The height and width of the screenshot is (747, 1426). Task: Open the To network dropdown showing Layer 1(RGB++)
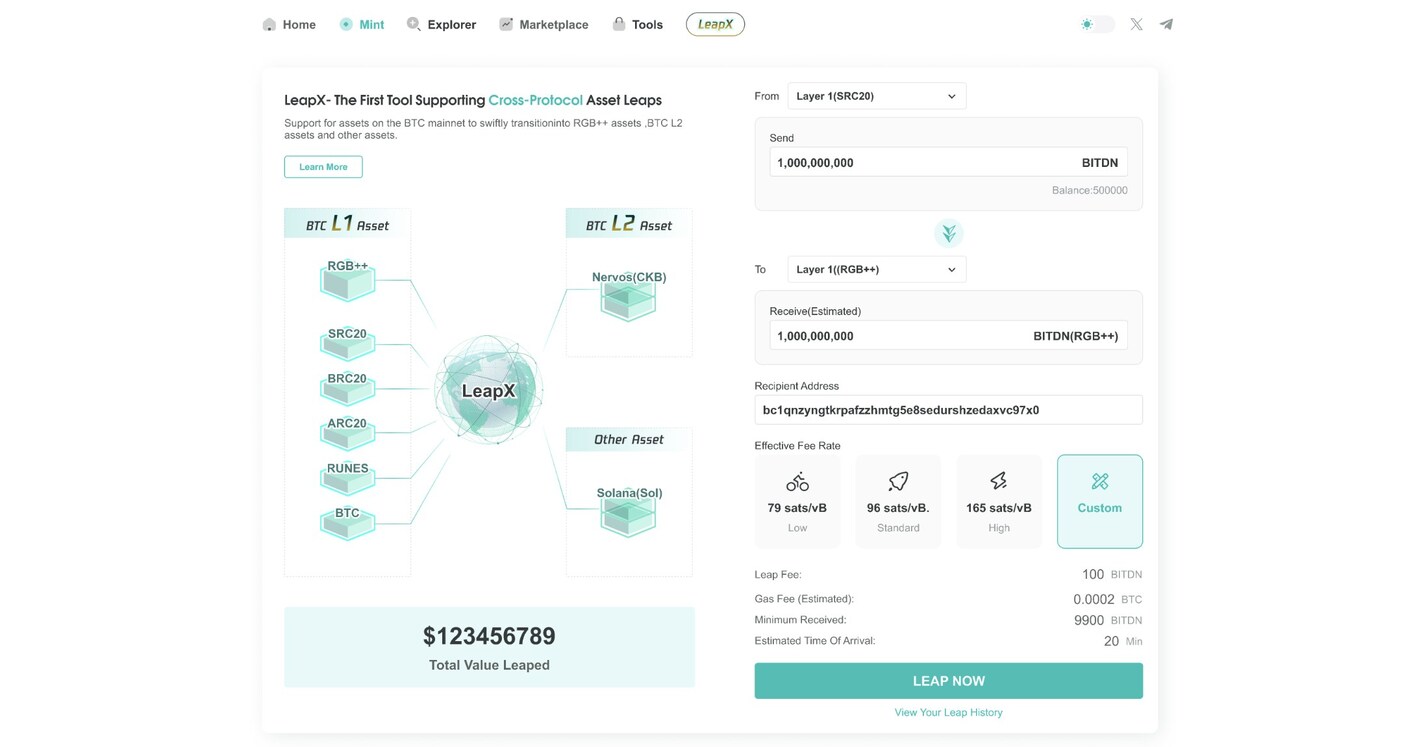876,268
